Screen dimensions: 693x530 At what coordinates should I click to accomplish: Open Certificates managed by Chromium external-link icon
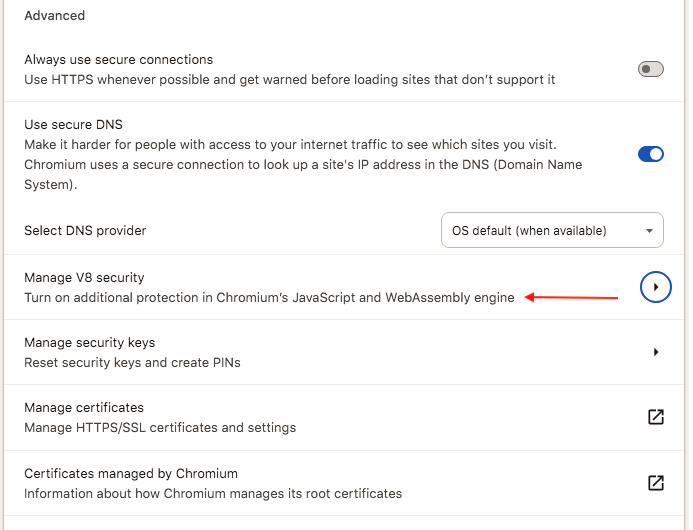(656, 483)
